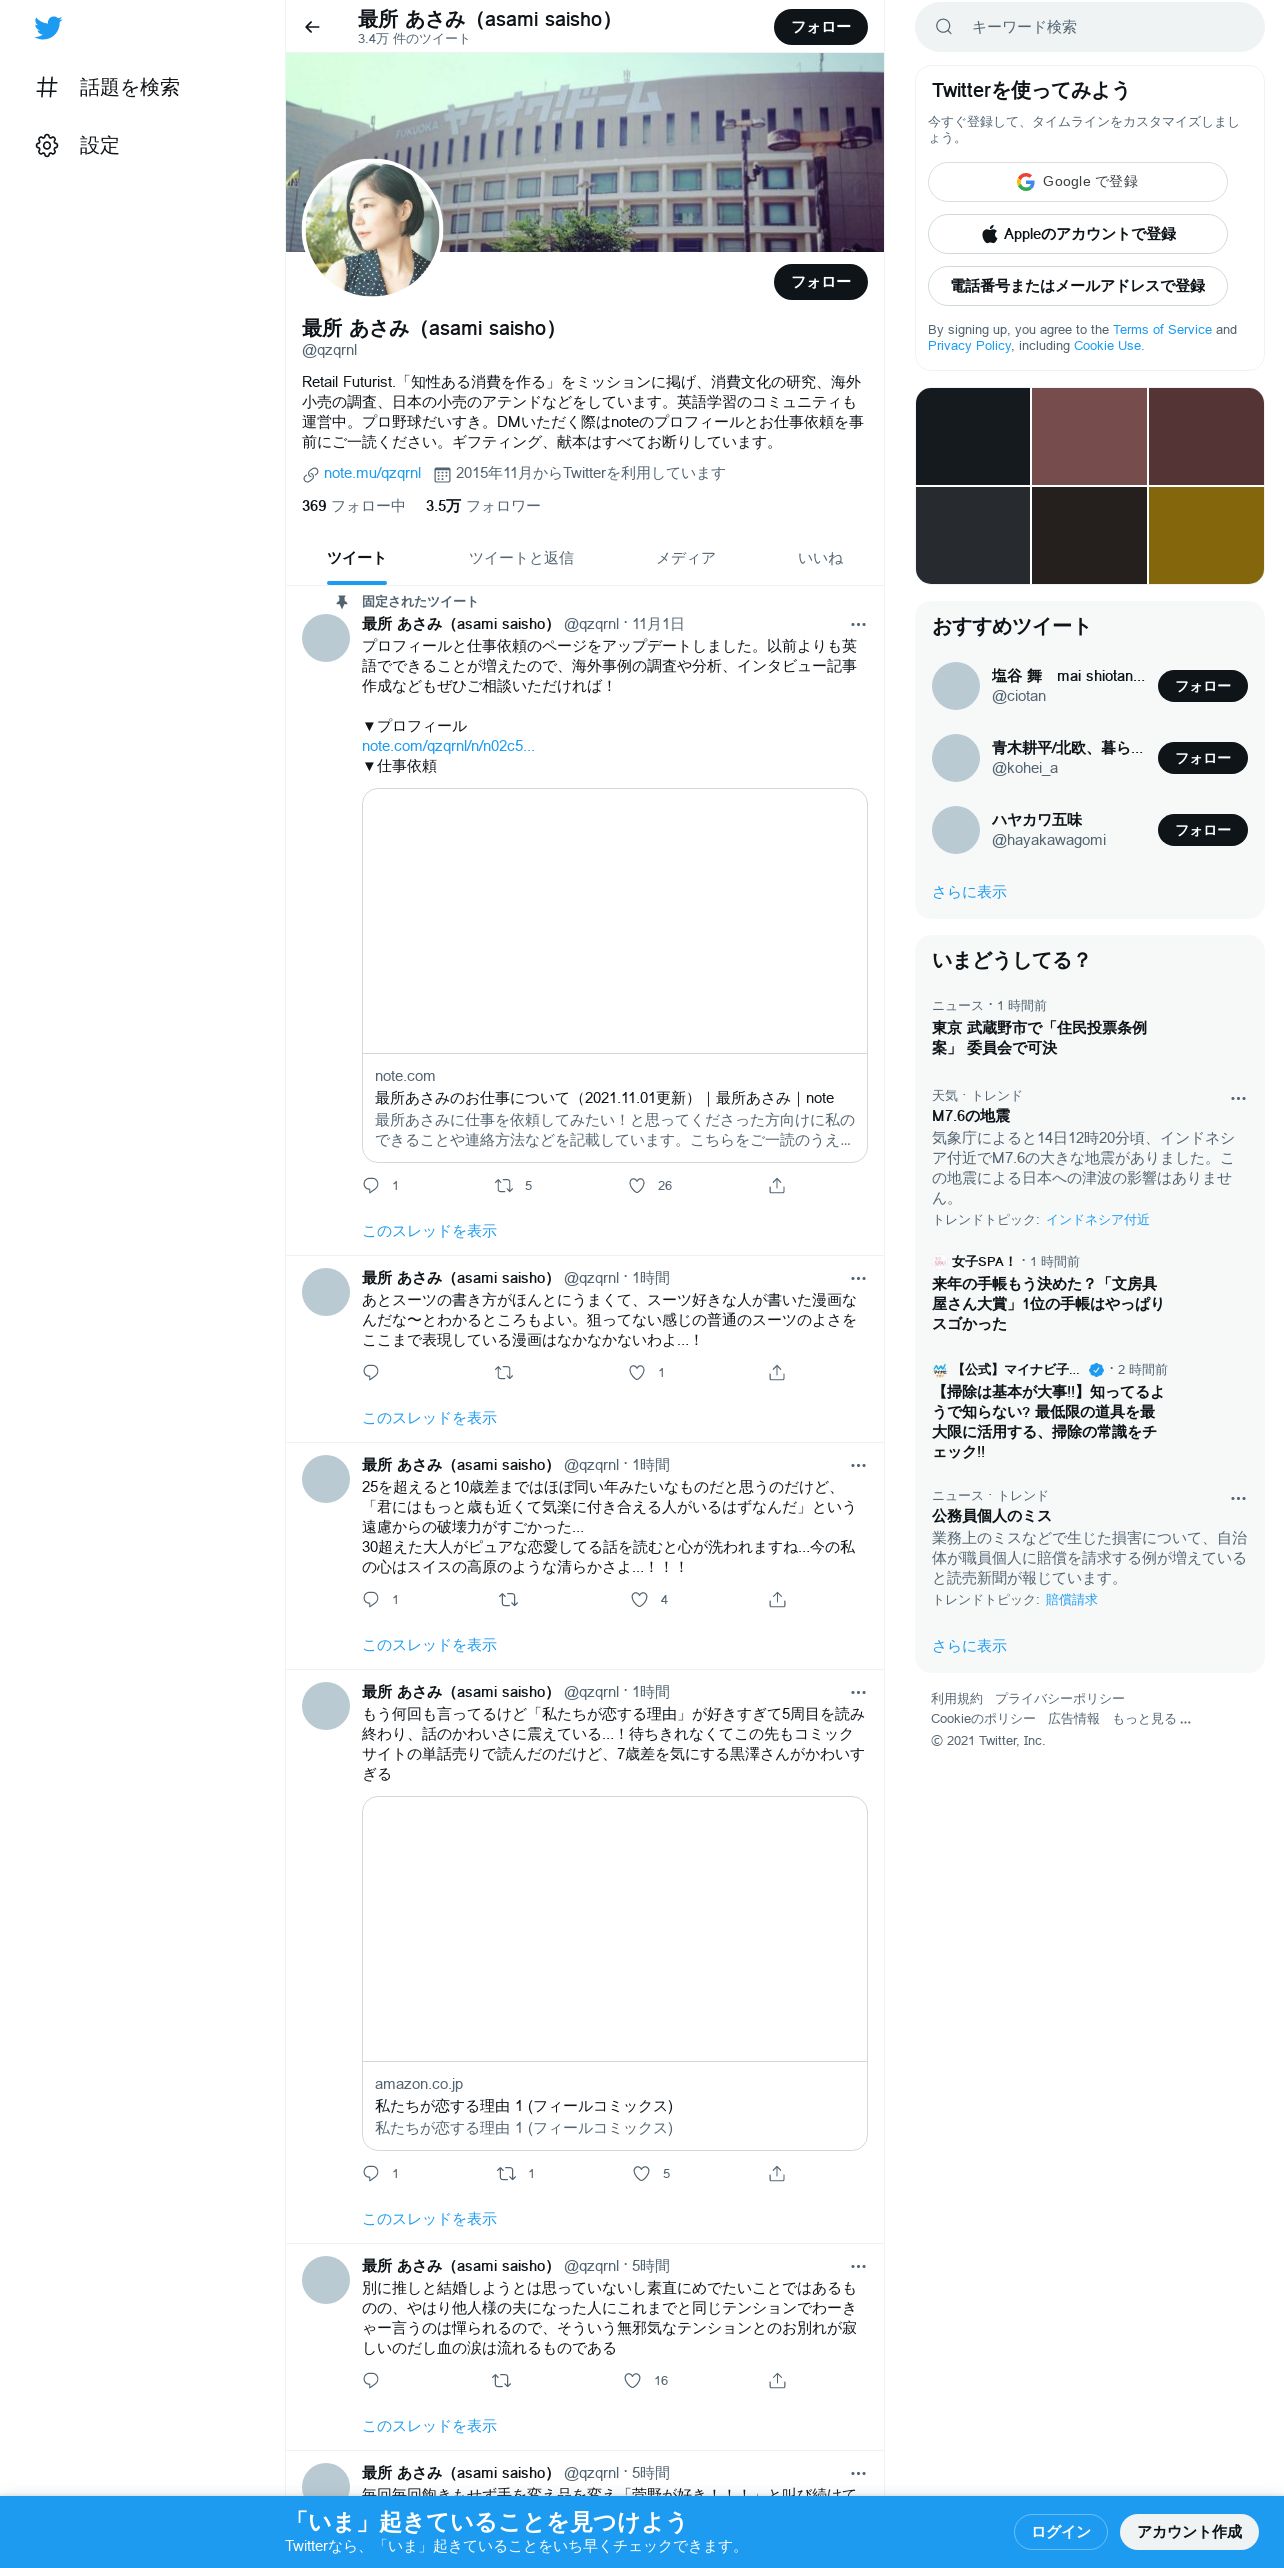Screen dimensions: 1284x2568
Task: Open 話題を検索 hashtag explore icon
Action: [47, 87]
